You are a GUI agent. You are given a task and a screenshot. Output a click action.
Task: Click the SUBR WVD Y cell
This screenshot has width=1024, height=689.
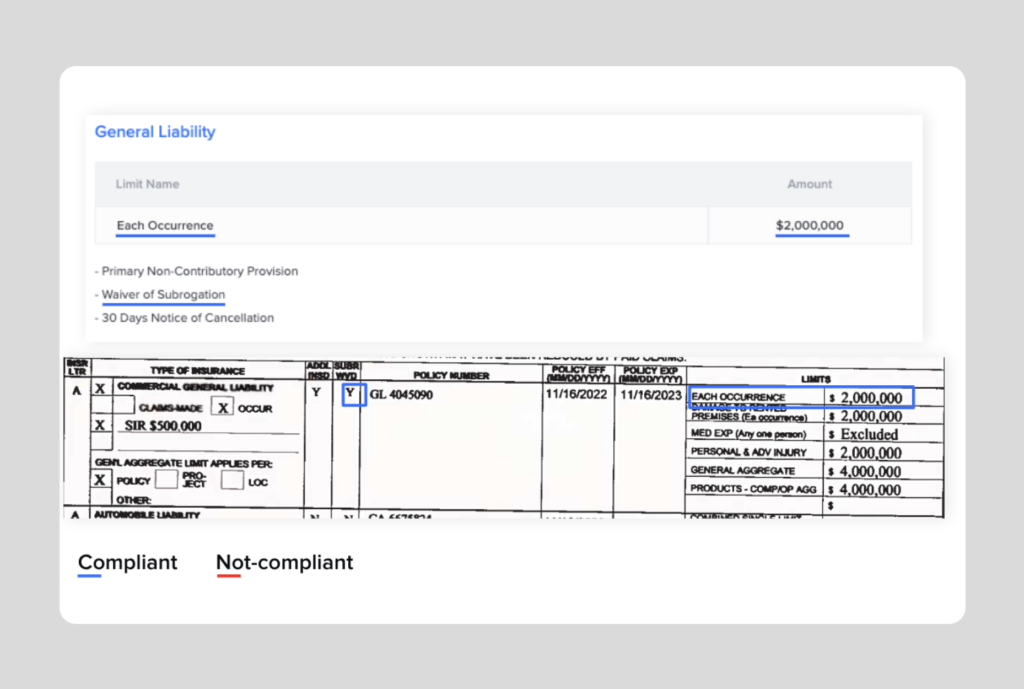[353, 394]
